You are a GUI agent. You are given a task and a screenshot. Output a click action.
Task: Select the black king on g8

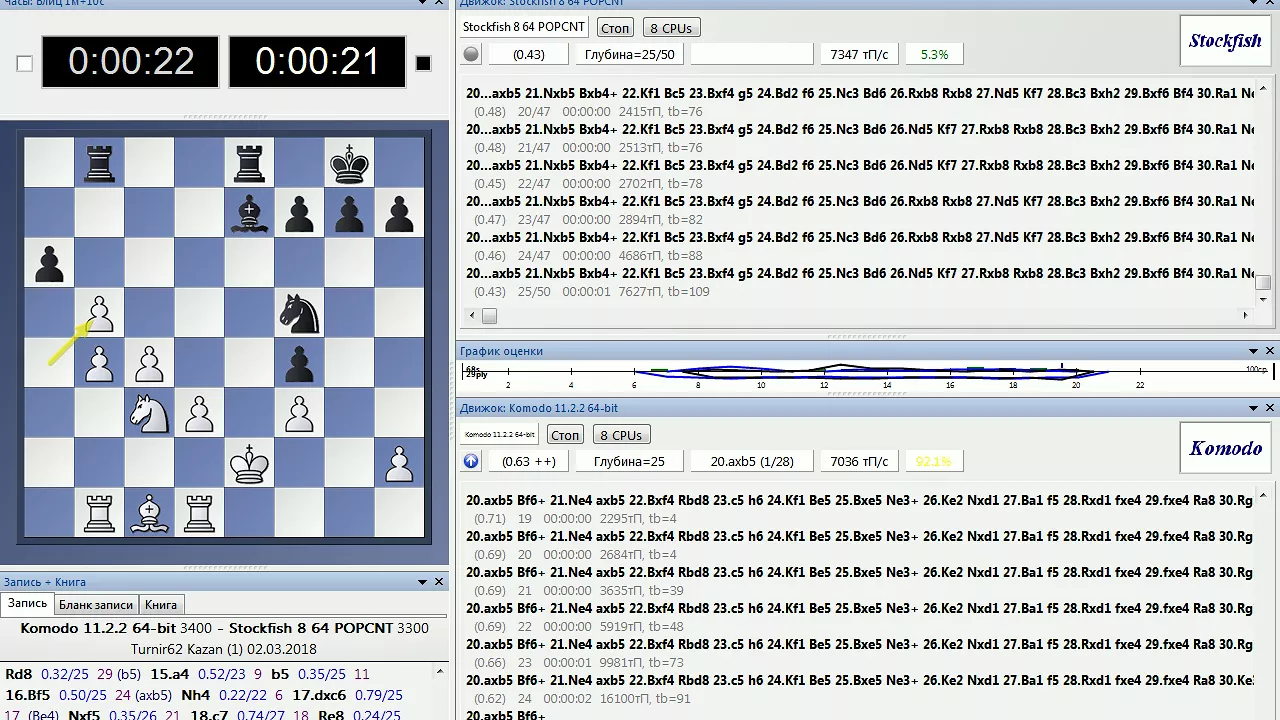[349, 163]
